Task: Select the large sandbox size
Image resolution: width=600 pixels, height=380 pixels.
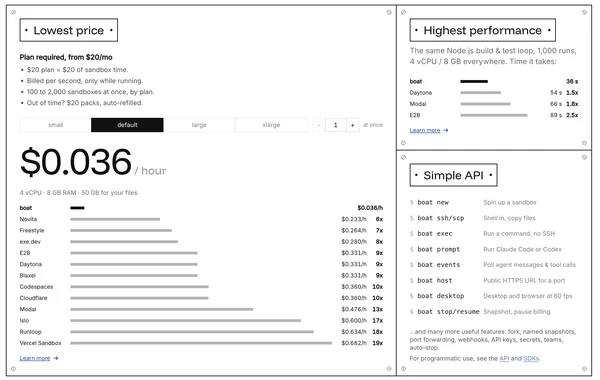Action: point(199,125)
